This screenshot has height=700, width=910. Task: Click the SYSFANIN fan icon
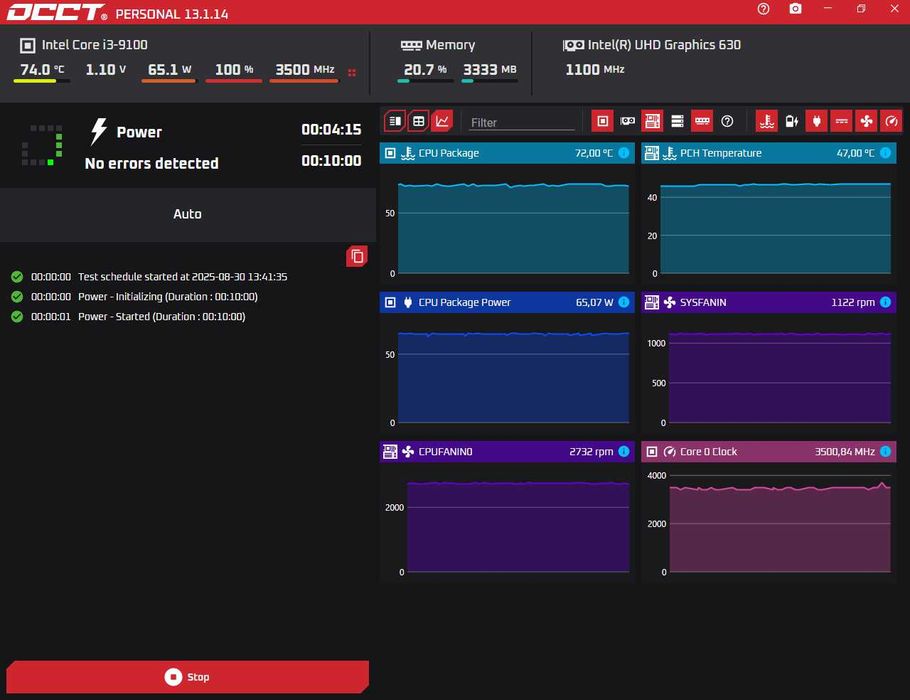pos(670,302)
